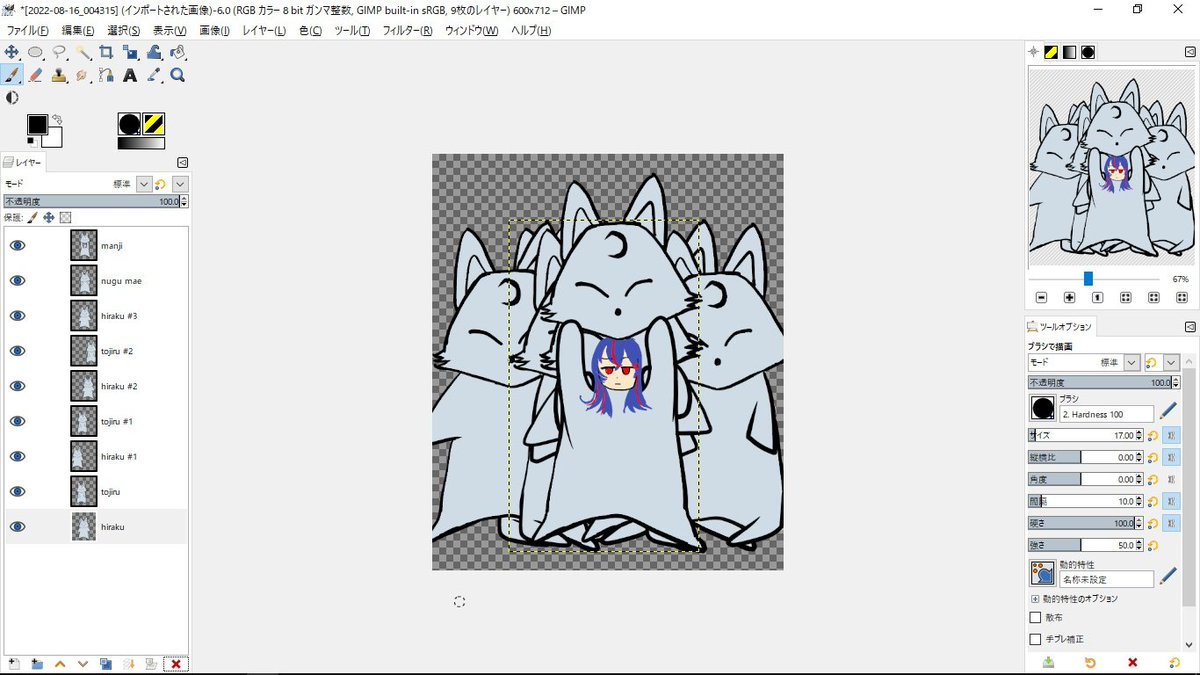Hide the tojiru #2 layer
The width and height of the screenshot is (1200, 675).
point(17,351)
